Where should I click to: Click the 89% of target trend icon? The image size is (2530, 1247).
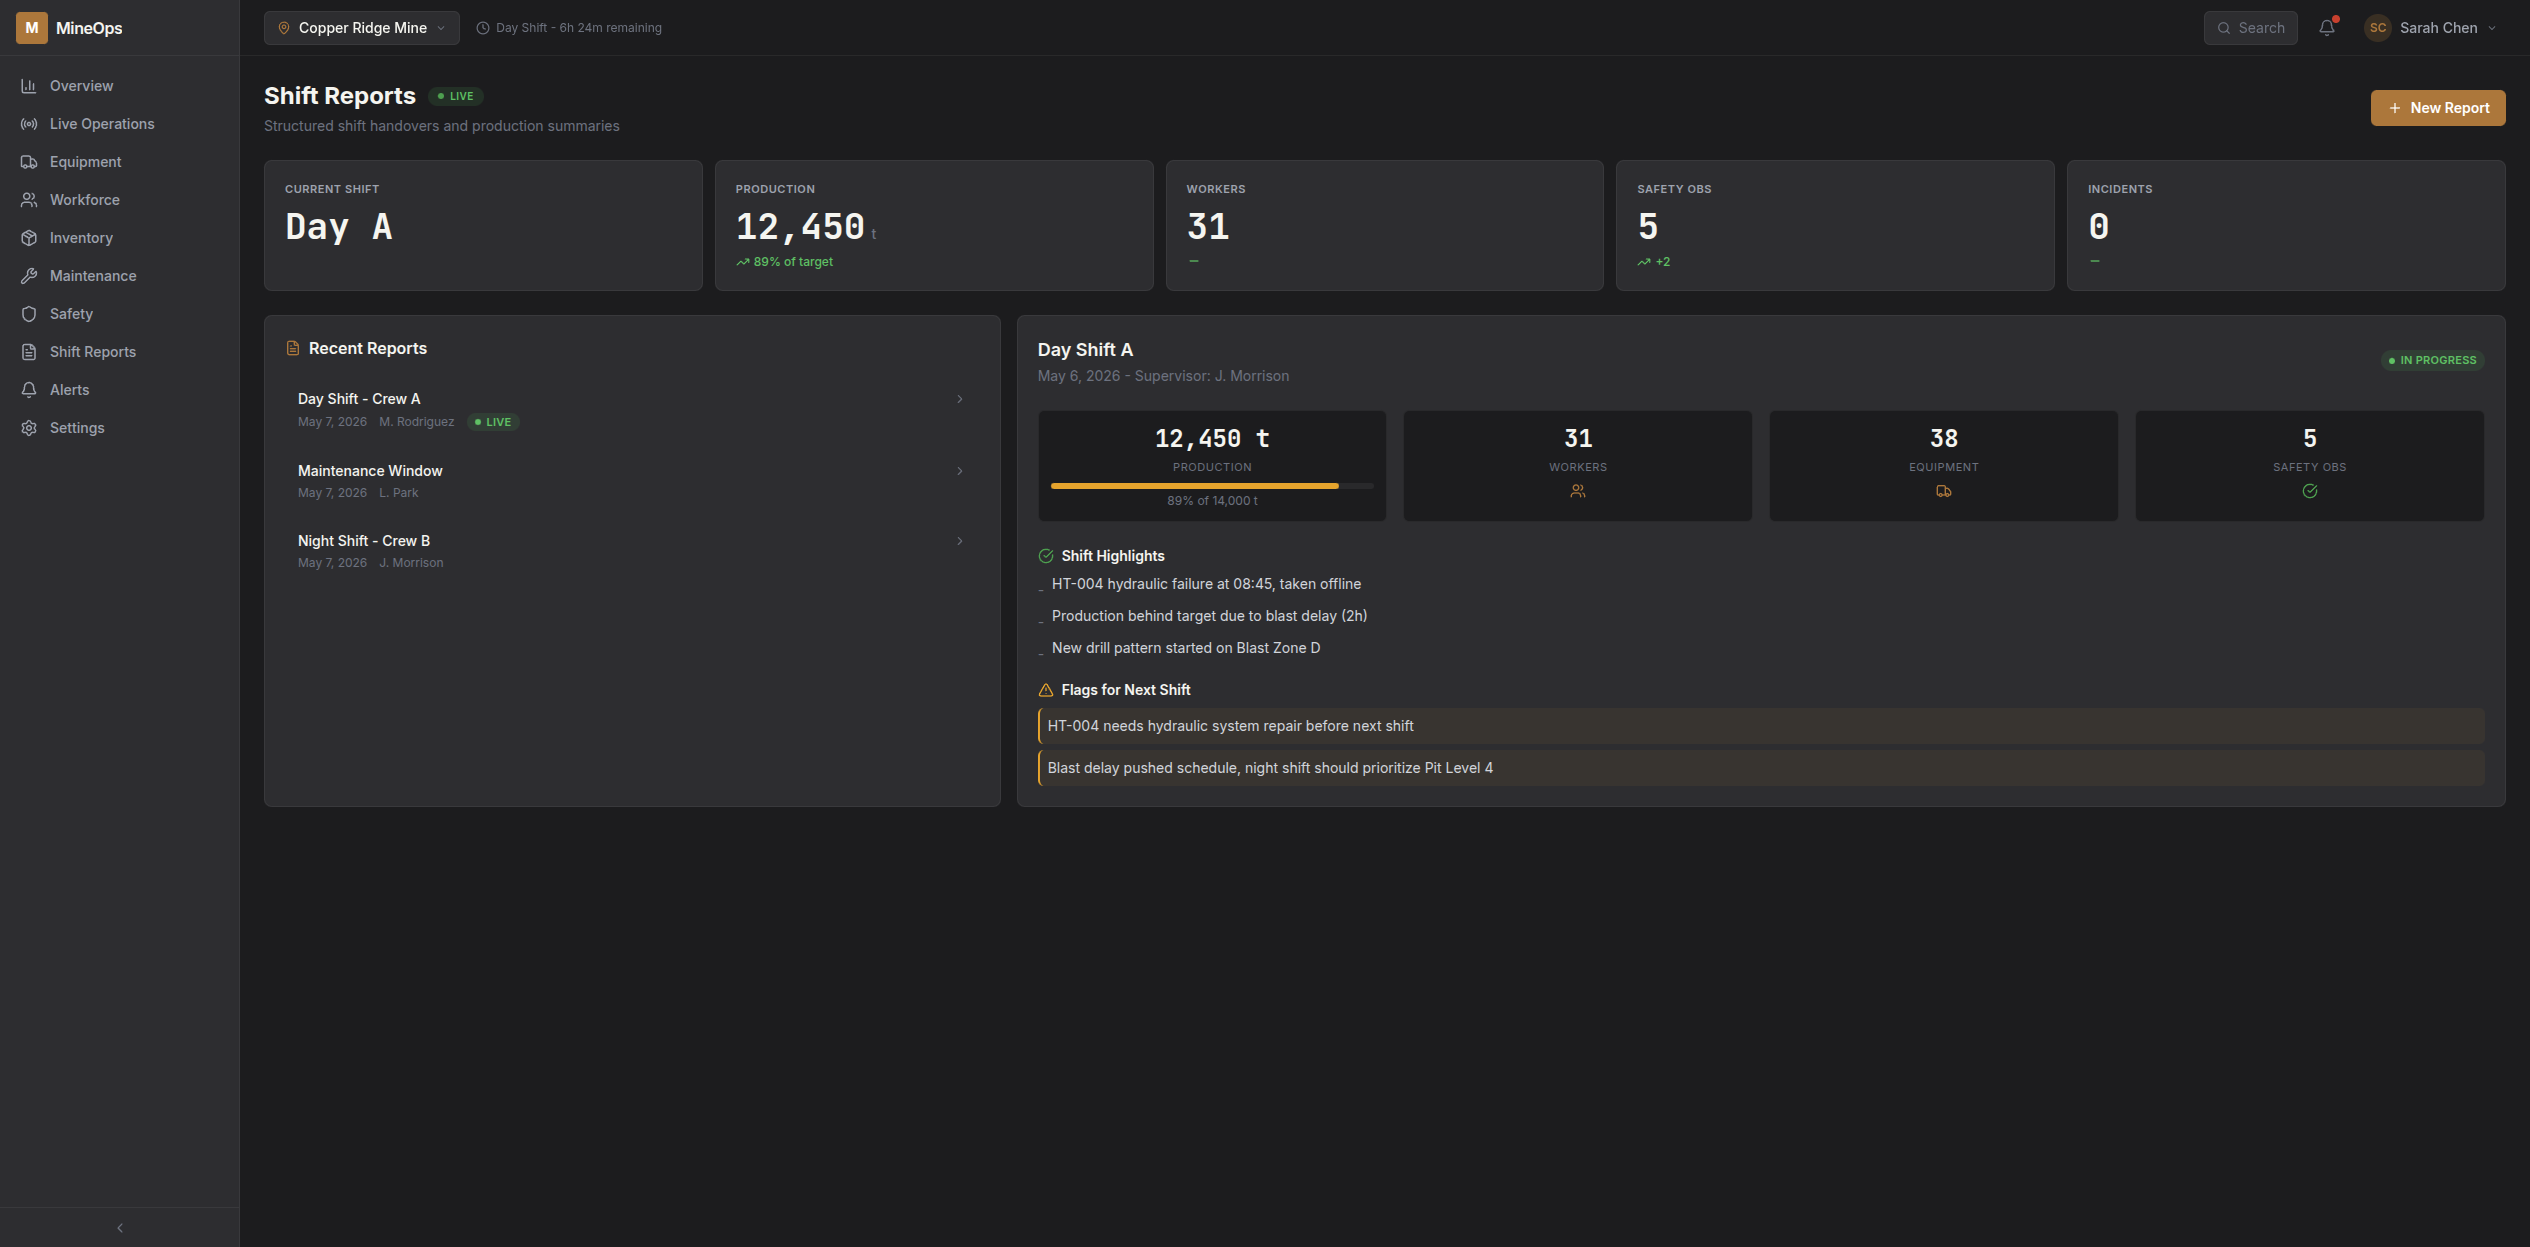tap(743, 262)
